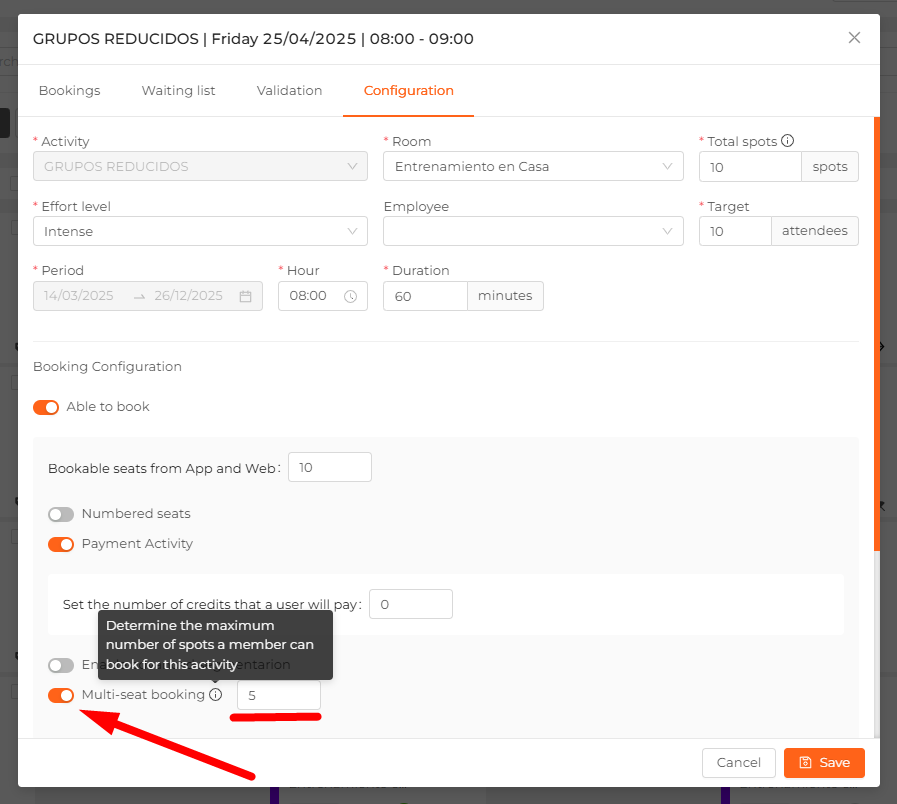The width and height of the screenshot is (897, 804).
Task: Save the activity configuration
Action: (824, 763)
